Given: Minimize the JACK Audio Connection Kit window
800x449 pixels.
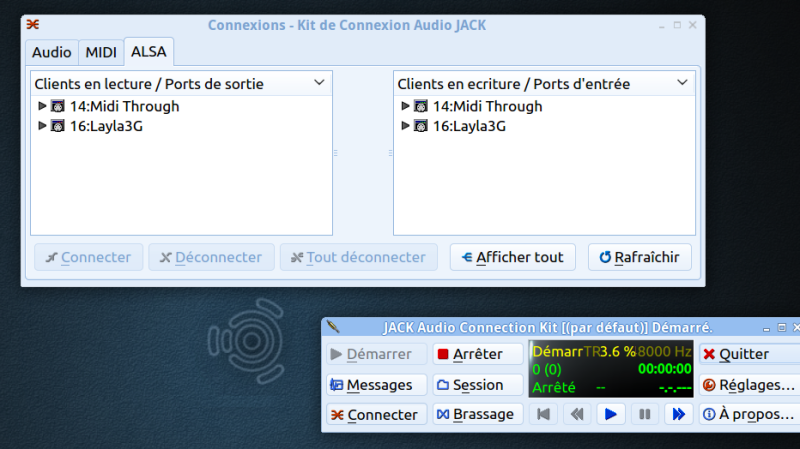Looking at the screenshot, I should click(766, 328).
